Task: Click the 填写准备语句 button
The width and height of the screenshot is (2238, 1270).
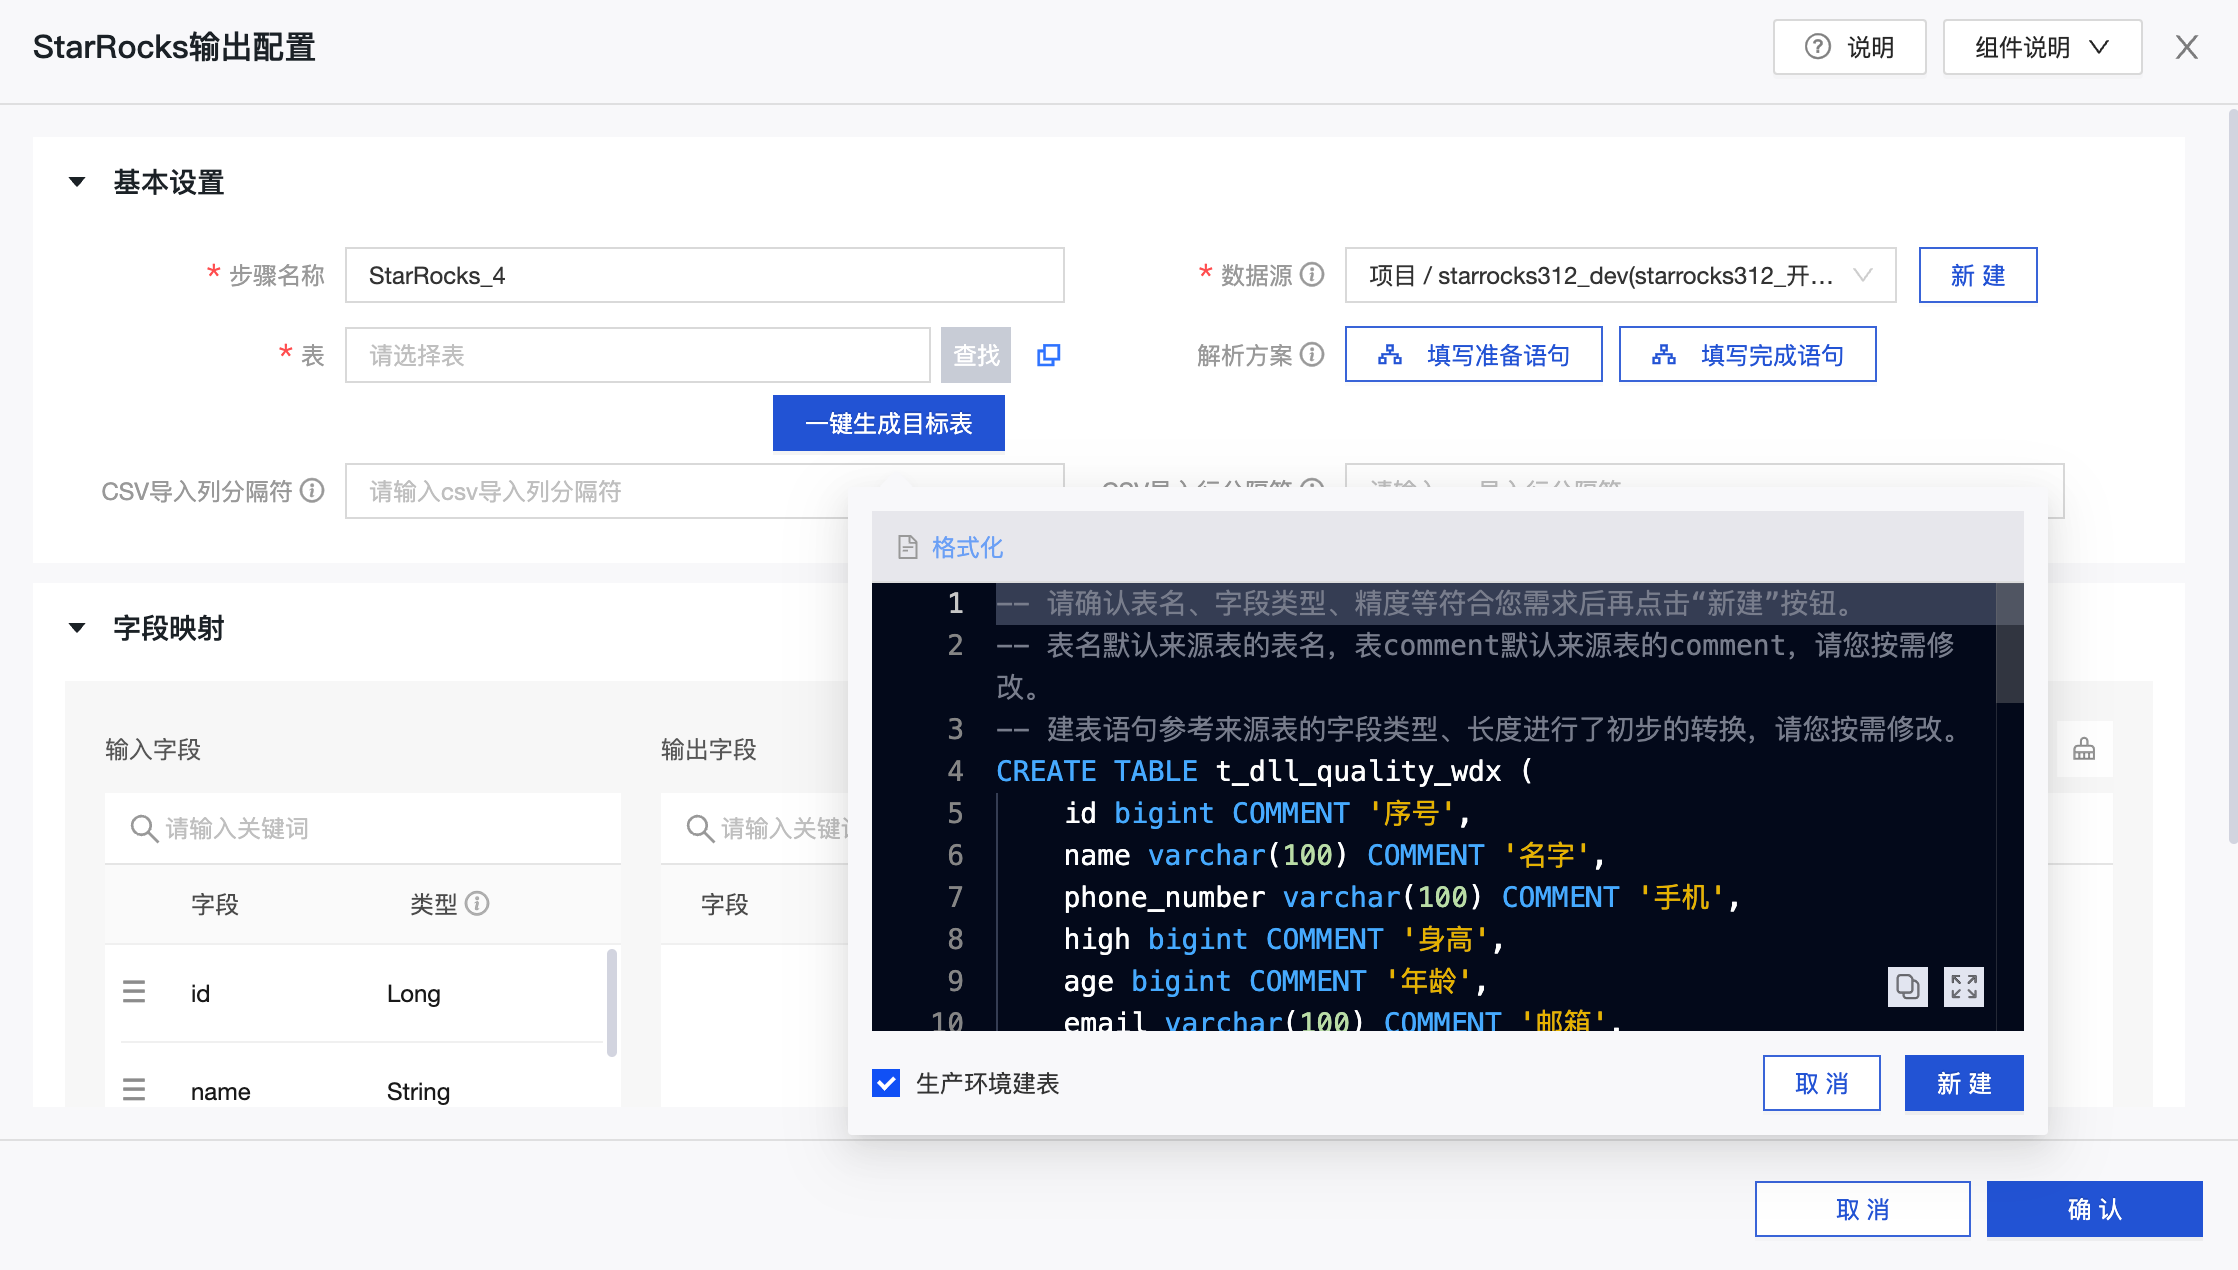Action: (1473, 355)
